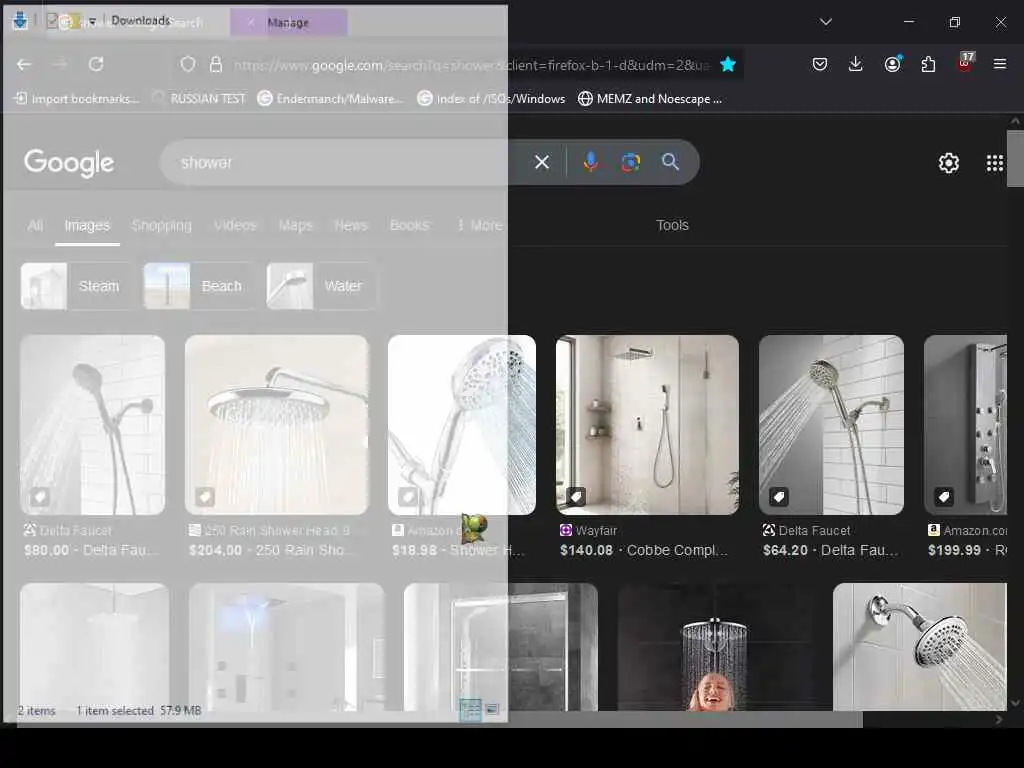Click the tag icon on $64.20 Delta Faucet image
This screenshot has width=1024, height=768.
(x=778, y=497)
